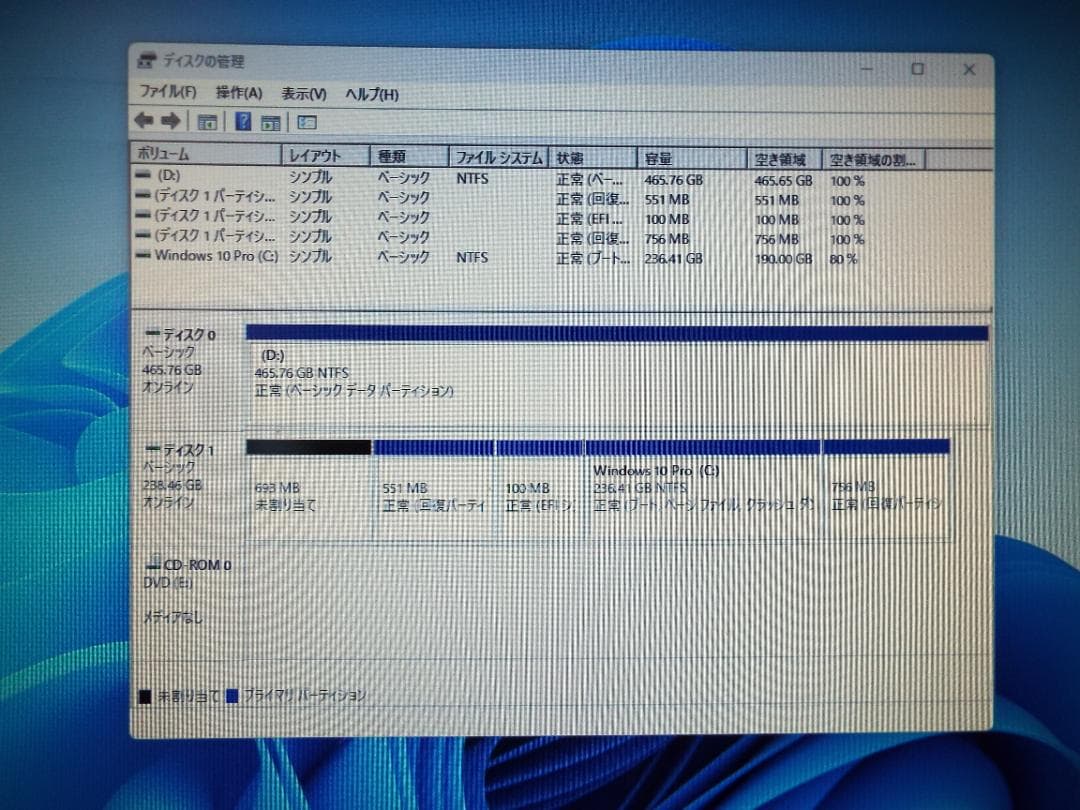The image size is (1080, 810).
Task: Click the Properties icon in the toolbar
Action: (271, 121)
